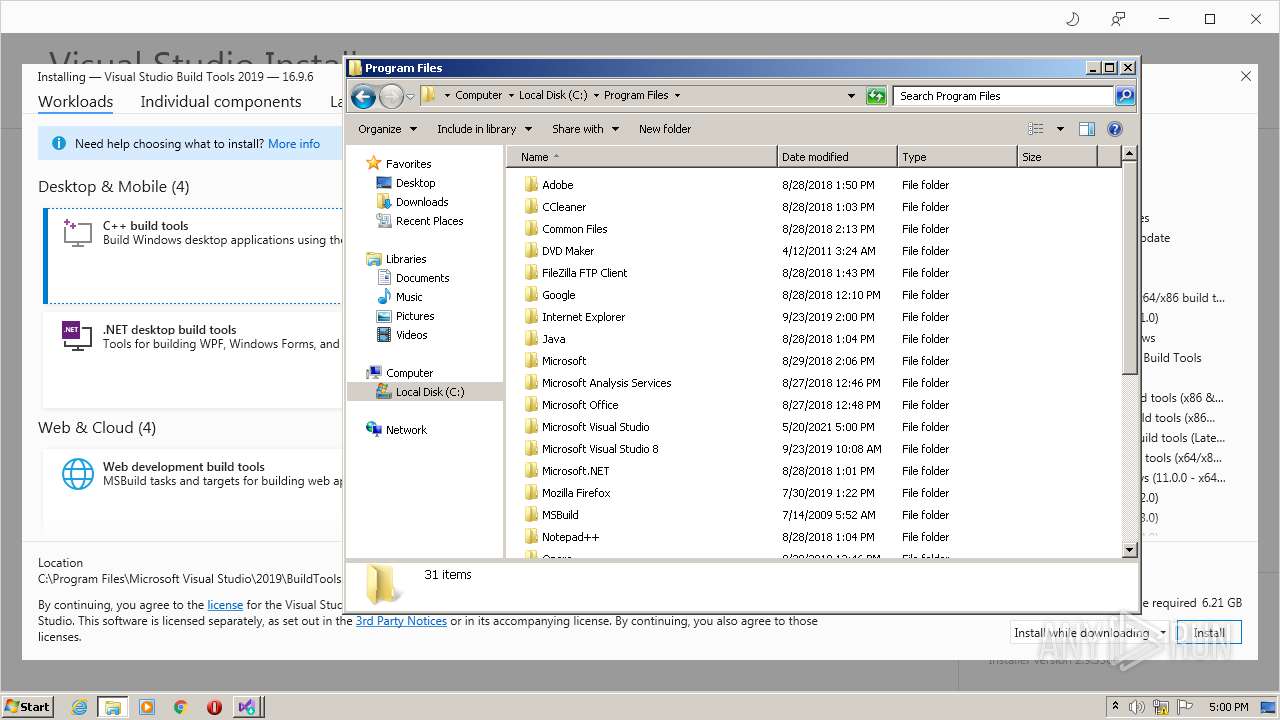Sort by Date modified column header

tap(837, 157)
